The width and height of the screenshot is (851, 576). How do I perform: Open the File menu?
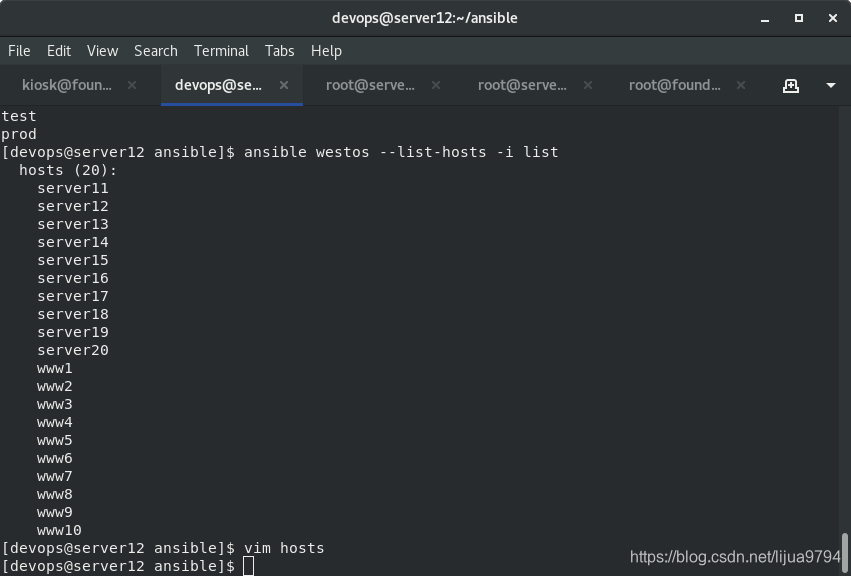pyautogui.click(x=19, y=51)
